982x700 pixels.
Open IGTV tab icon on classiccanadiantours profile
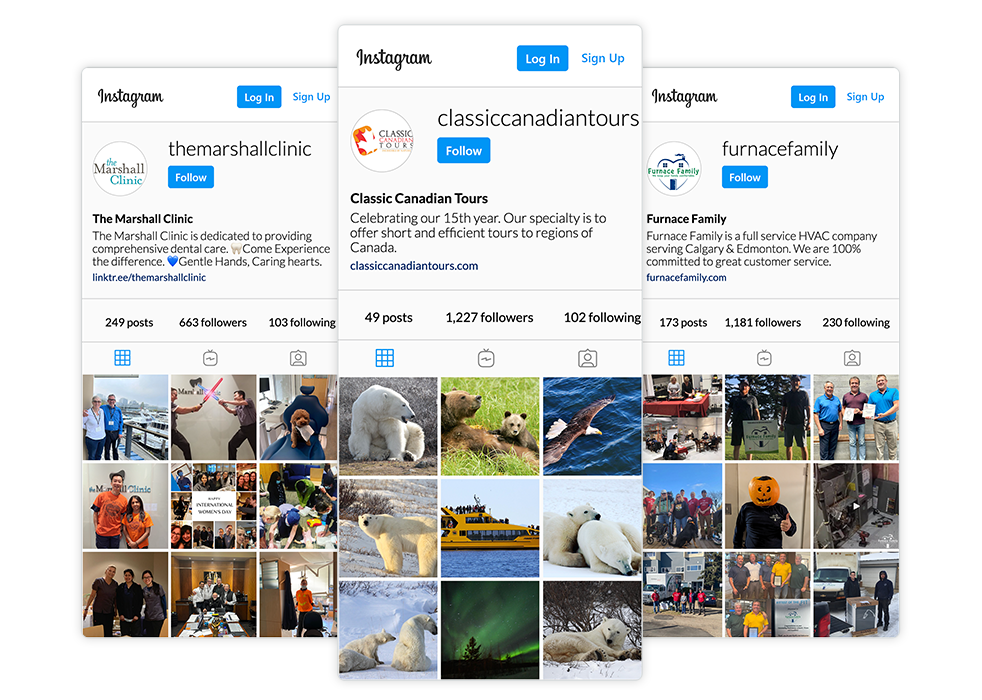486,358
